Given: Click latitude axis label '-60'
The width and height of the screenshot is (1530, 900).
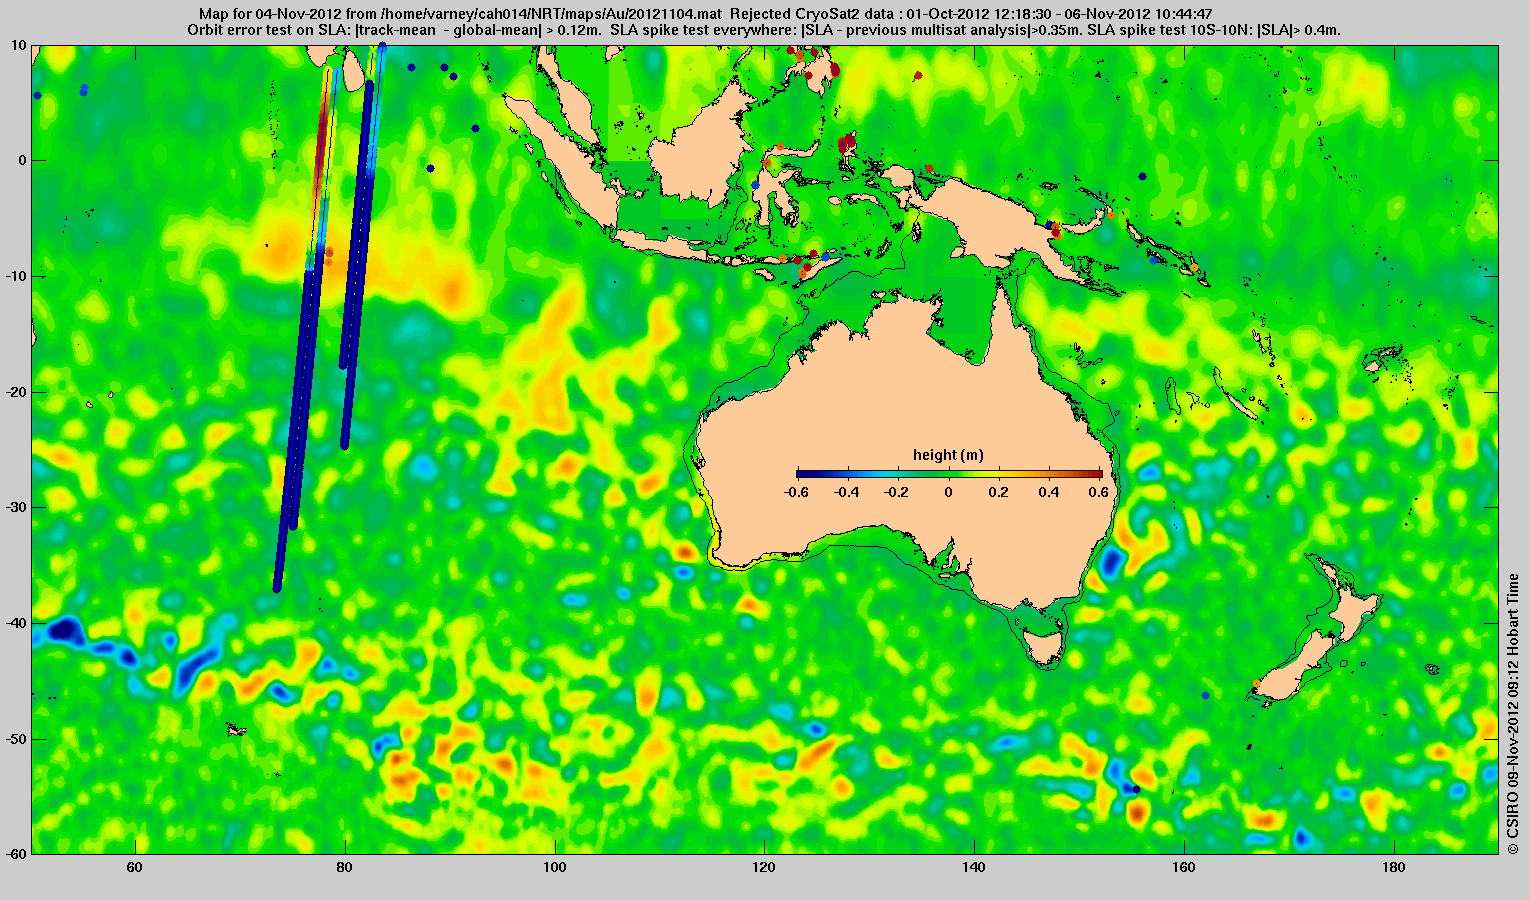Looking at the screenshot, I should [x=16, y=853].
